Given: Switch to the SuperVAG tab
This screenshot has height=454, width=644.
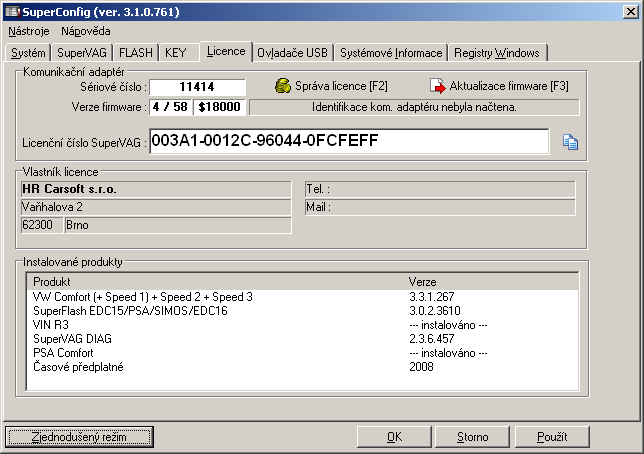Looking at the screenshot, I should pos(82,53).
